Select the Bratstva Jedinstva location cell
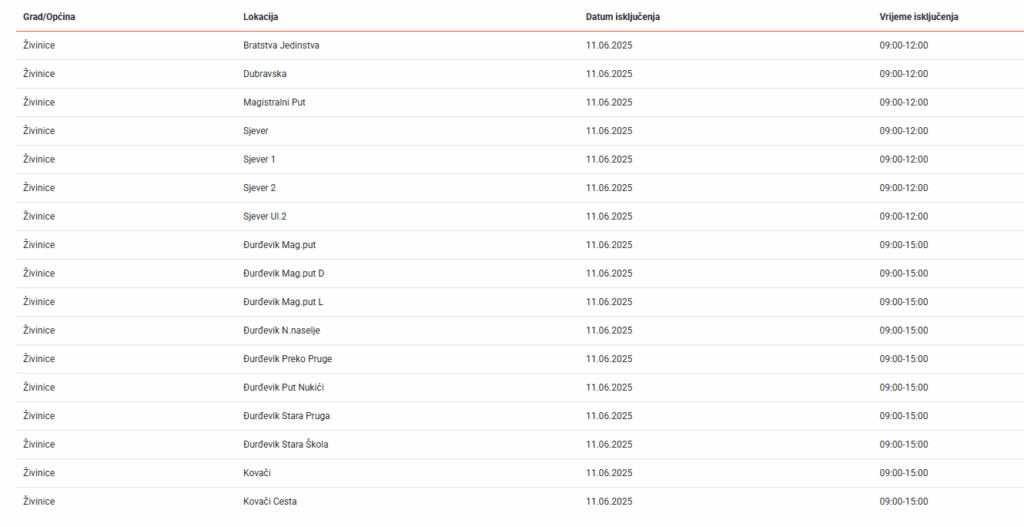Image resolution: width=1024 pixels, height=527 pixels. (281, 46)
